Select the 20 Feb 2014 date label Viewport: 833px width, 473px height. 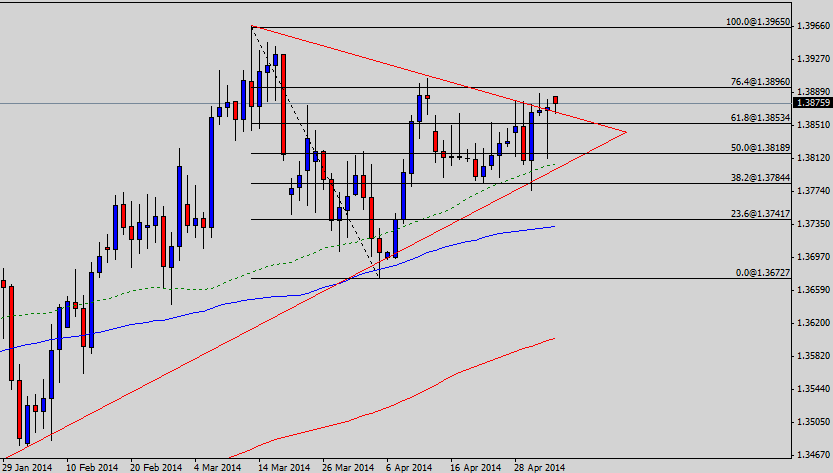156,467
